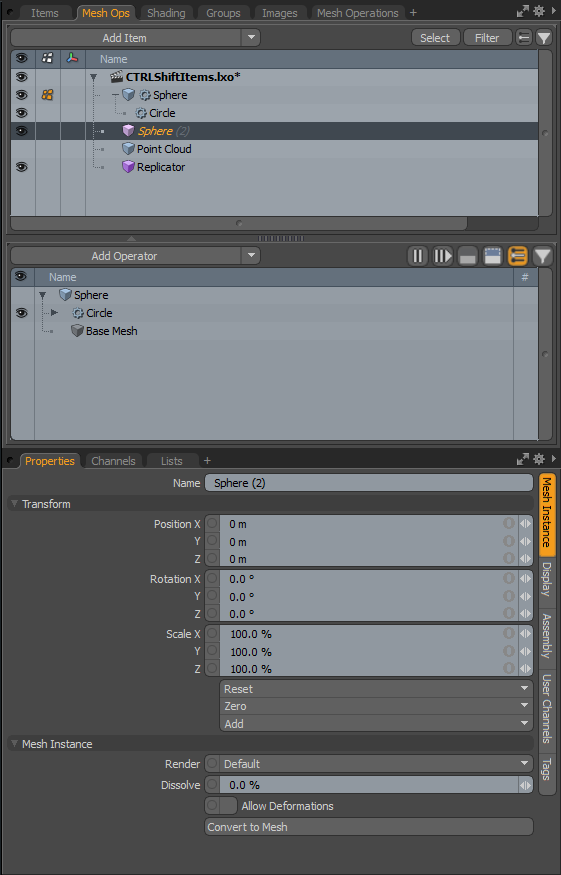Click the Name input field showing Sphere (2)

[369, 483]
